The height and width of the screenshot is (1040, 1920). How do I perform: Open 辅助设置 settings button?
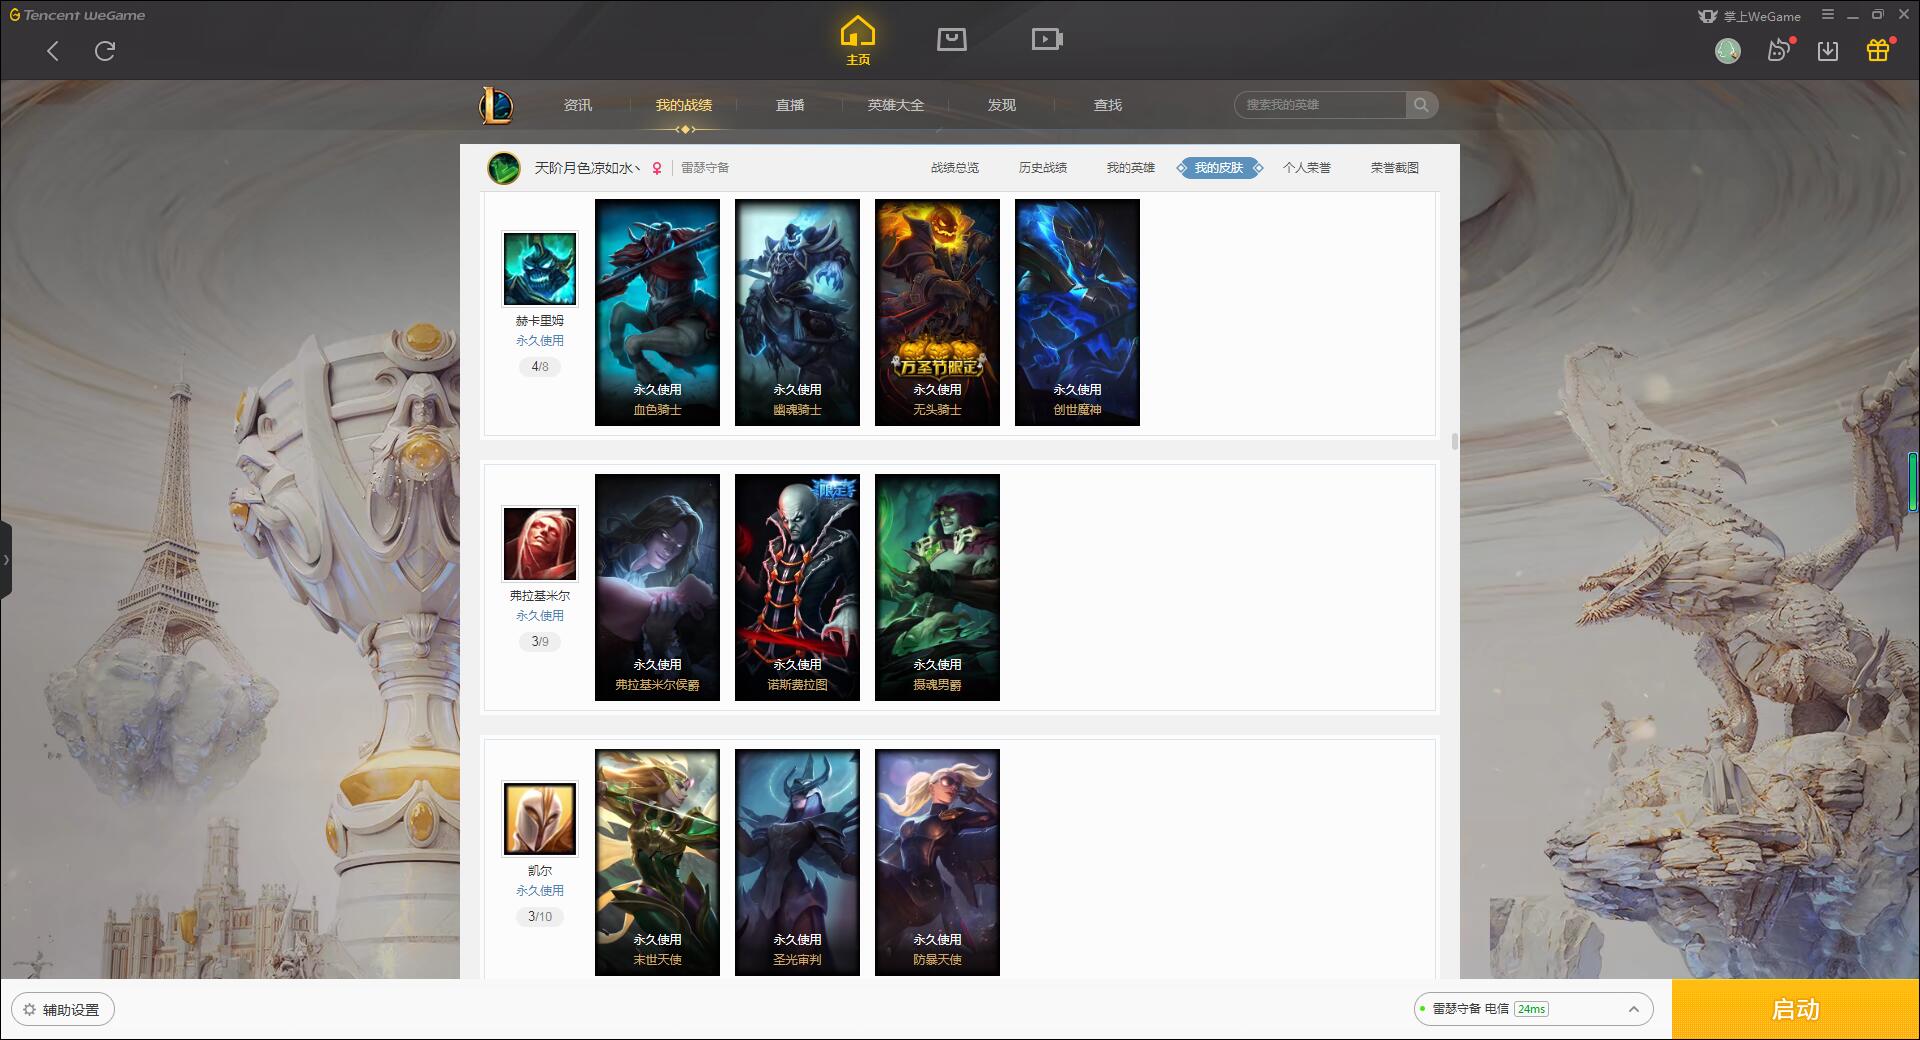tap(63, 1010)
